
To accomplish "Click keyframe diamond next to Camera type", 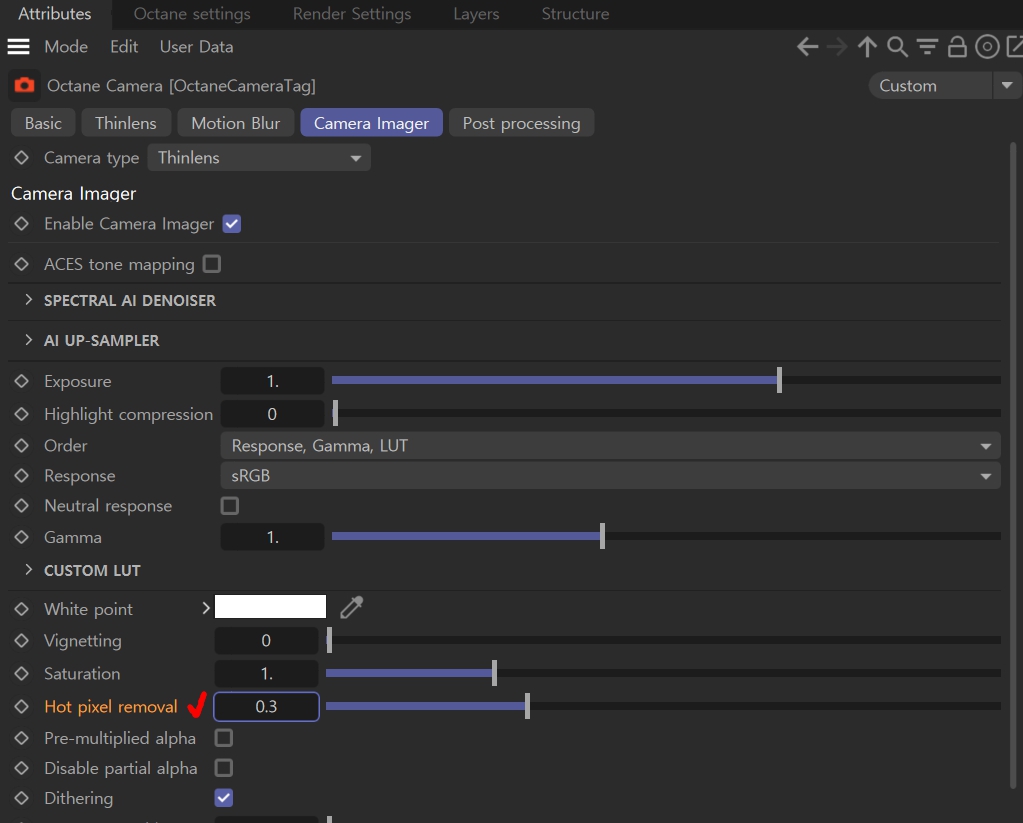I will (22, 157).
